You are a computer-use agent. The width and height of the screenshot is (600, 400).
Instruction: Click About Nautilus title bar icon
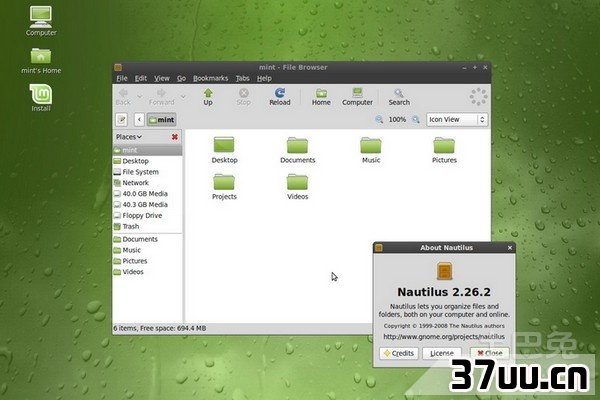coord(379,248)
